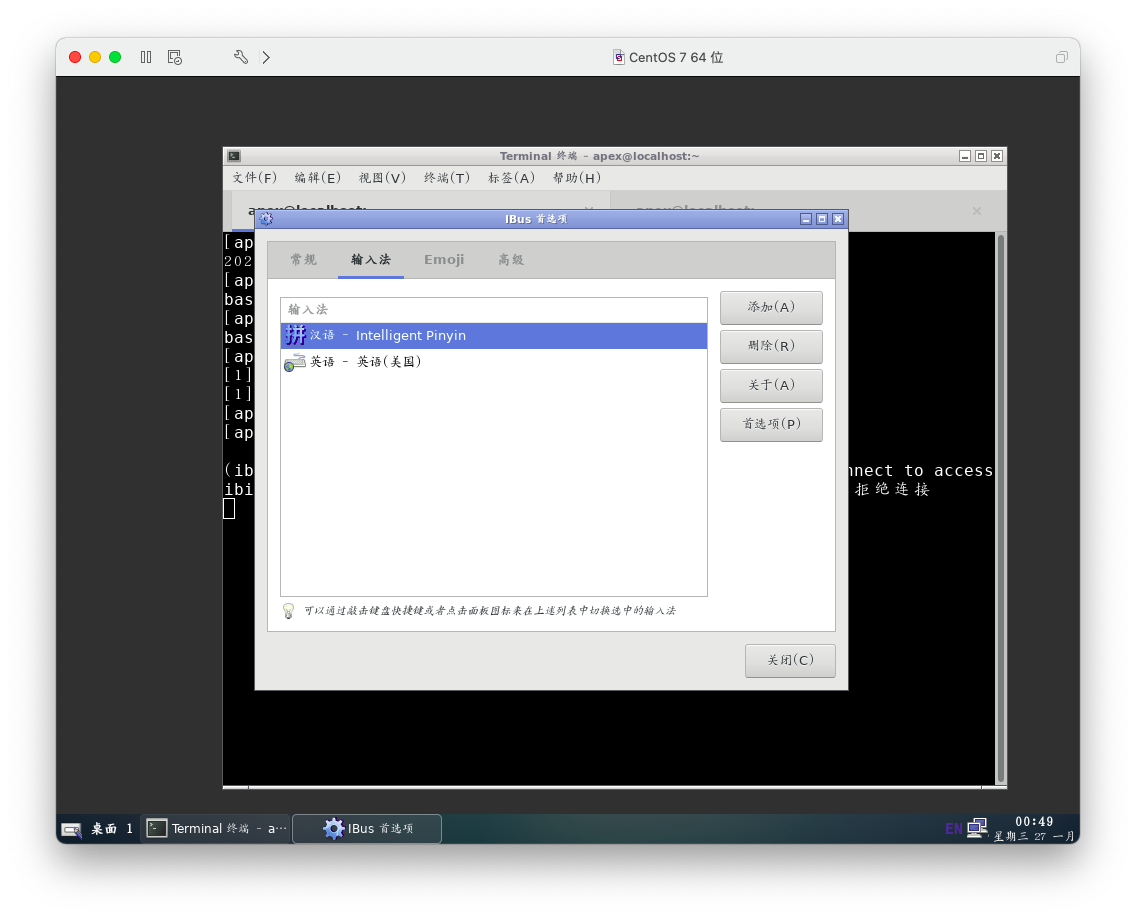1136x918 pixels.
Task: Click the Terminal scrollbar
Action: (x=1001, y=509)
